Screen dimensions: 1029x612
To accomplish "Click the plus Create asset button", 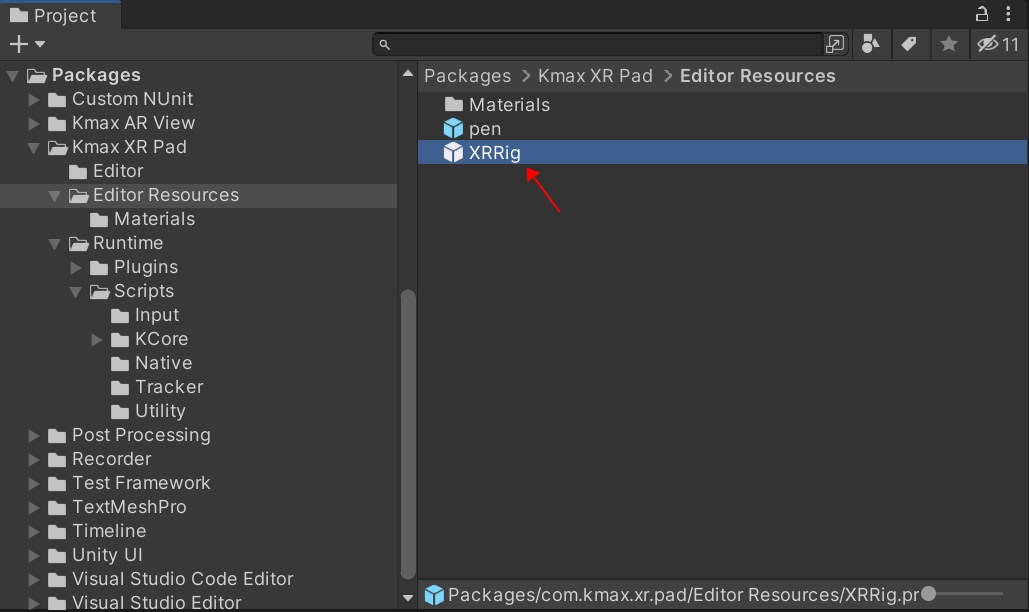I will coord(18,44).
